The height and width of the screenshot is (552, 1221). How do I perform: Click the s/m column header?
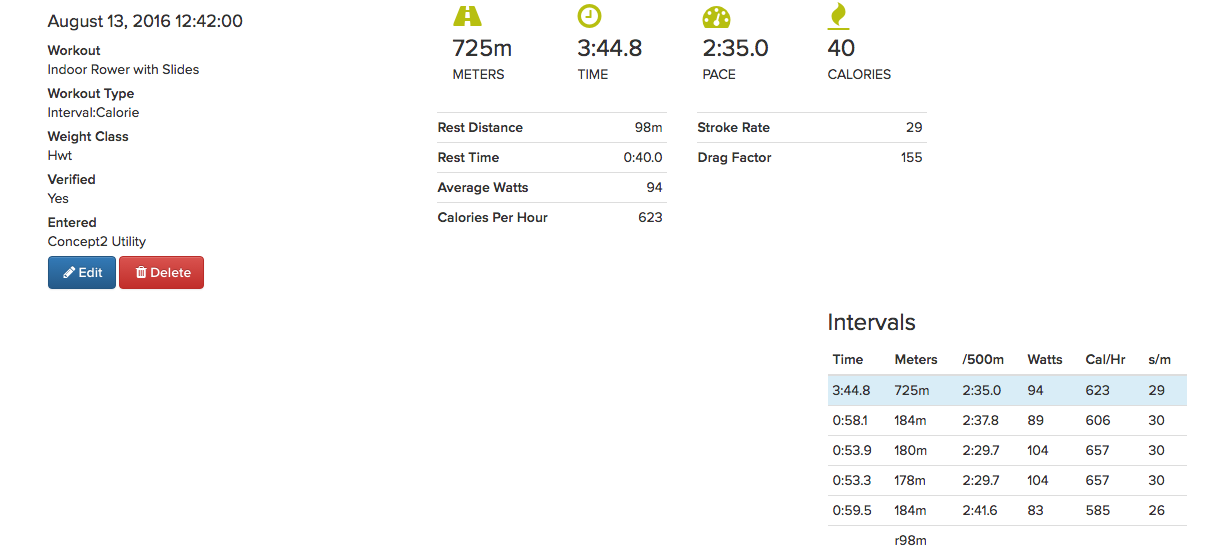pyautogui.click(x=1159, y=359)
